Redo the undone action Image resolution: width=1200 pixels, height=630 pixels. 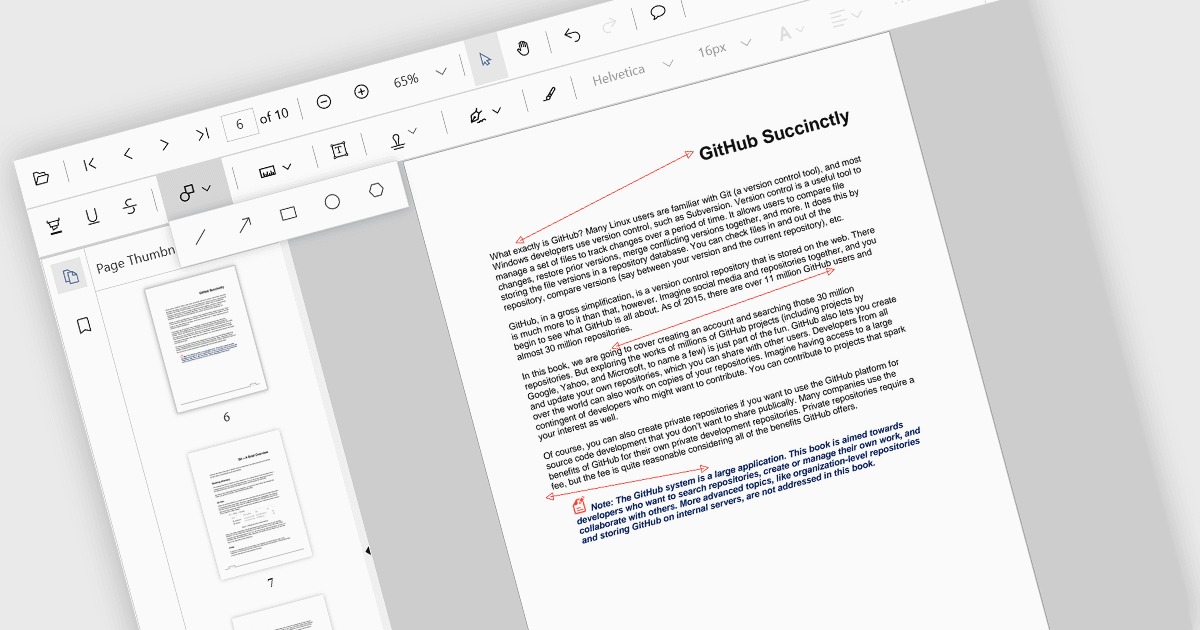click(609, 24)
